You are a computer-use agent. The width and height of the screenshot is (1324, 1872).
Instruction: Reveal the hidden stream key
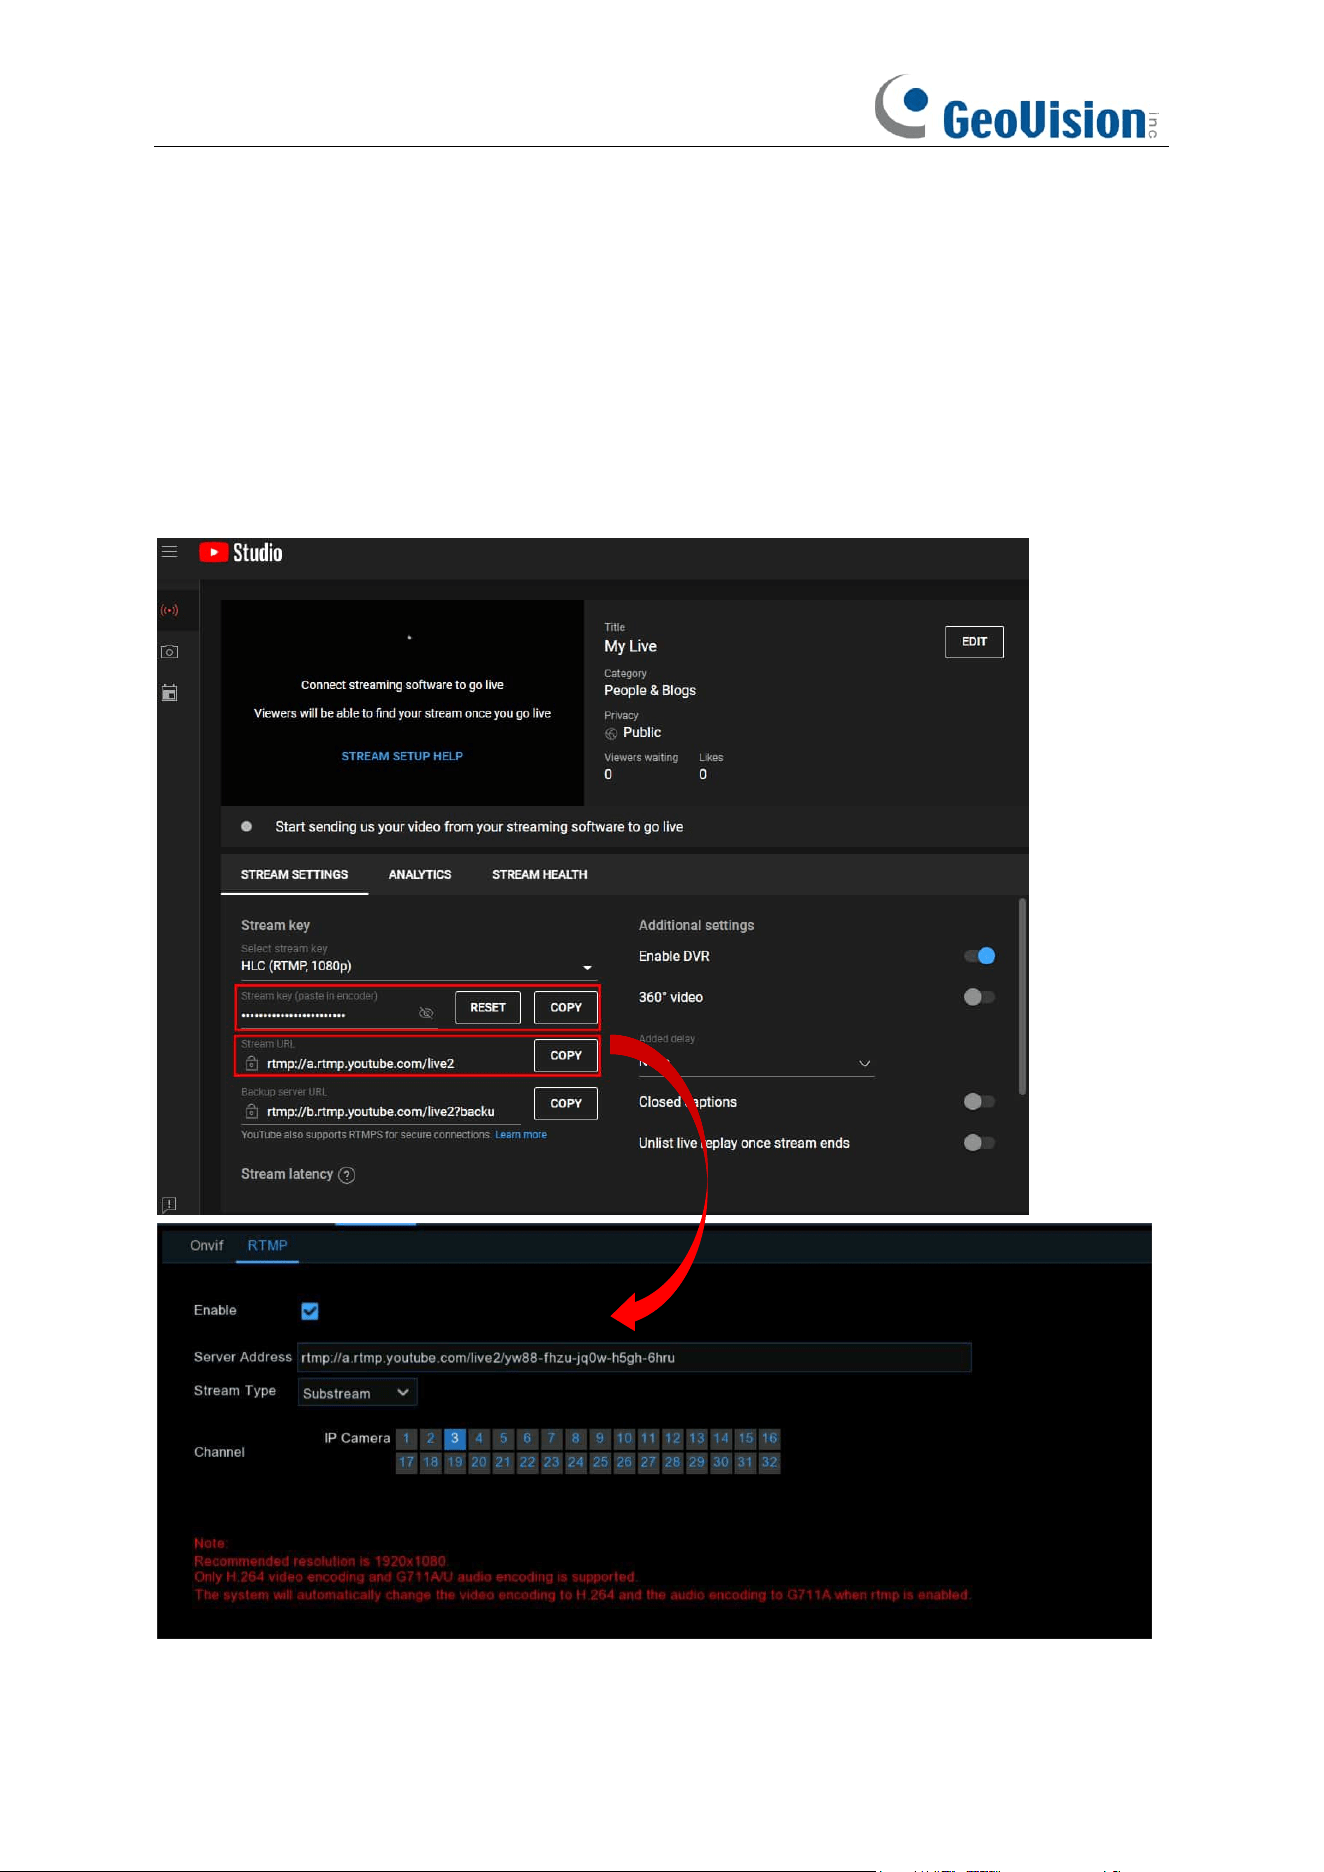[426, 1013]
